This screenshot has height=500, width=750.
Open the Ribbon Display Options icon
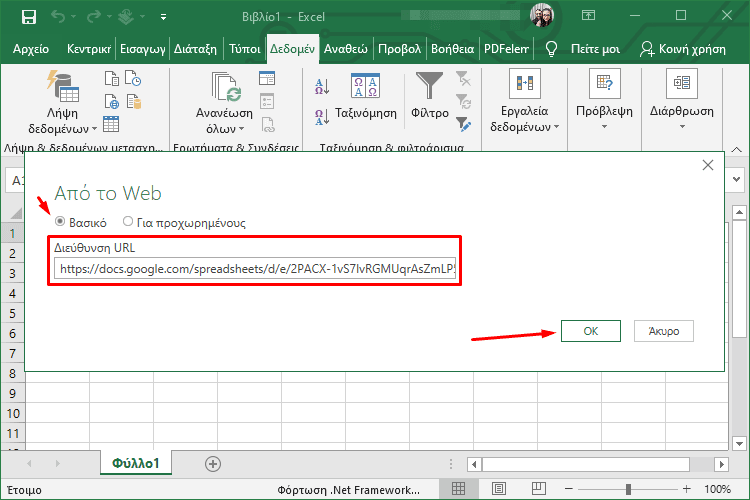coord(588,16)
